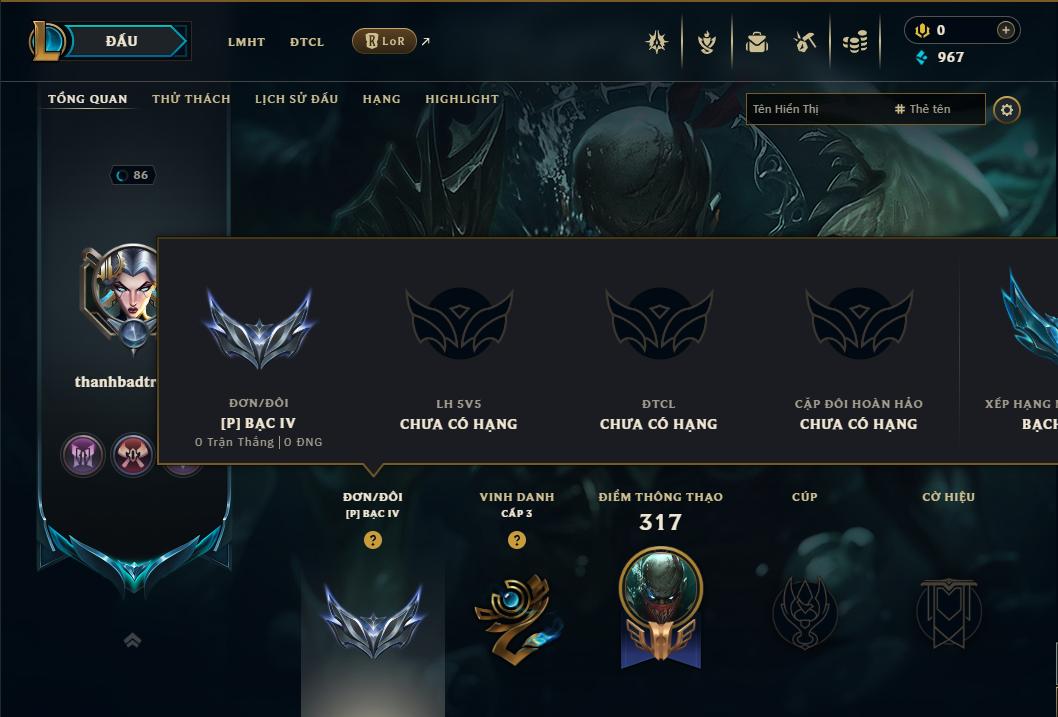Collapse the profile banner with up chevron
The image size is (1058, 717).
click(132, 640)
